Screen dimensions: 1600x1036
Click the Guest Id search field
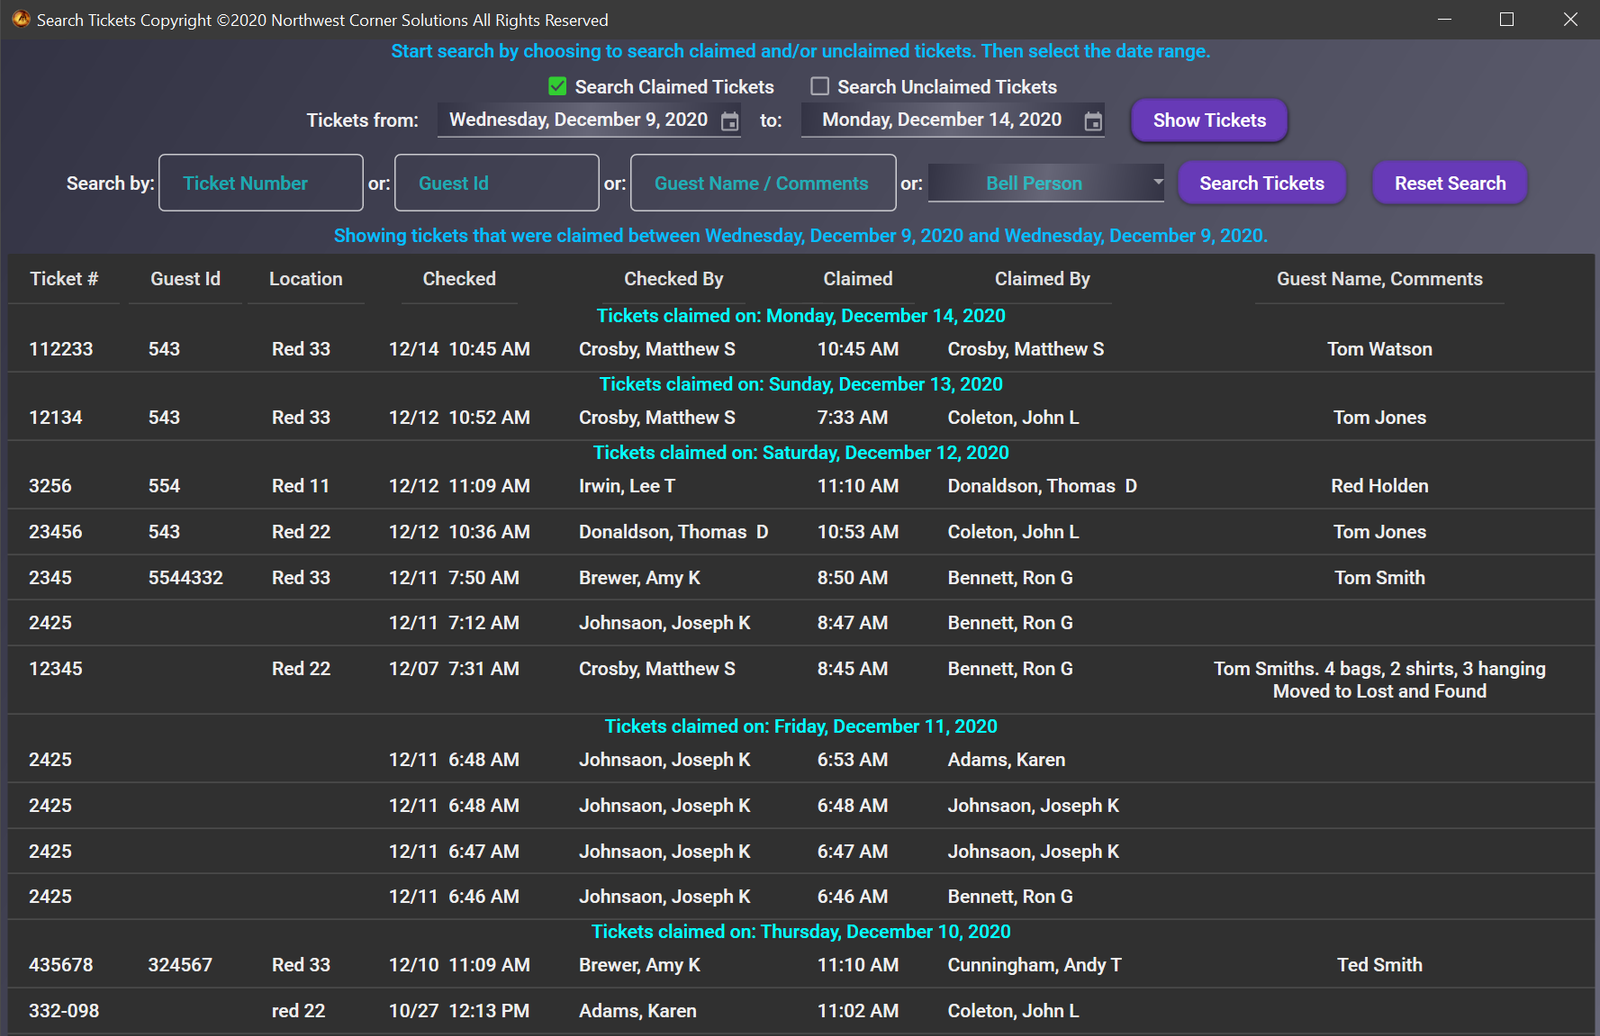click(x=496, y=182)
